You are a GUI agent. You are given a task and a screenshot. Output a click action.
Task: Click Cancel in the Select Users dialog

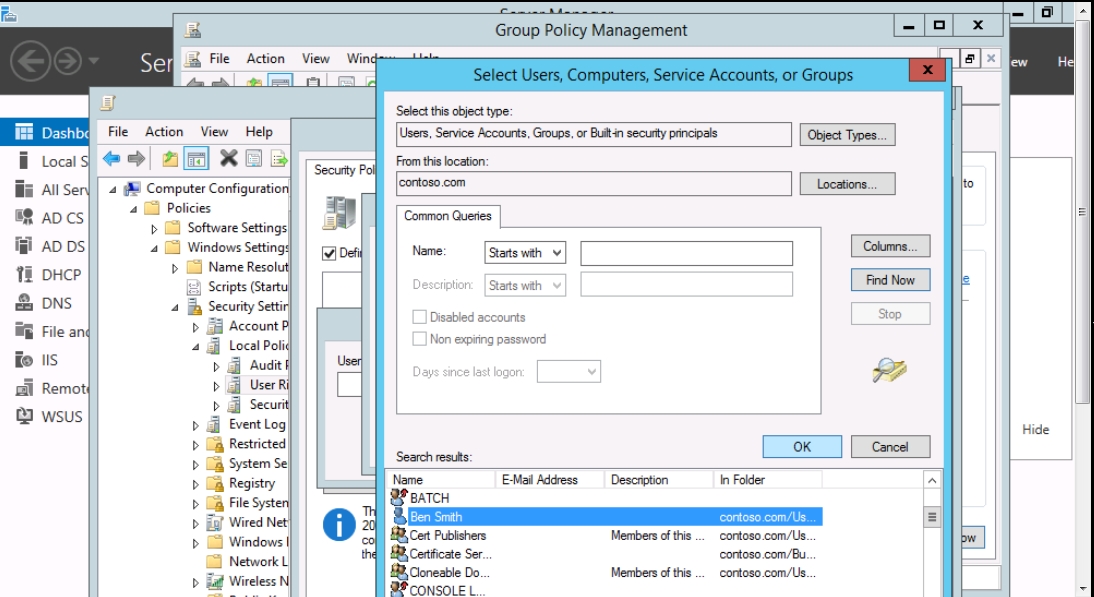(x=890, y=447)
